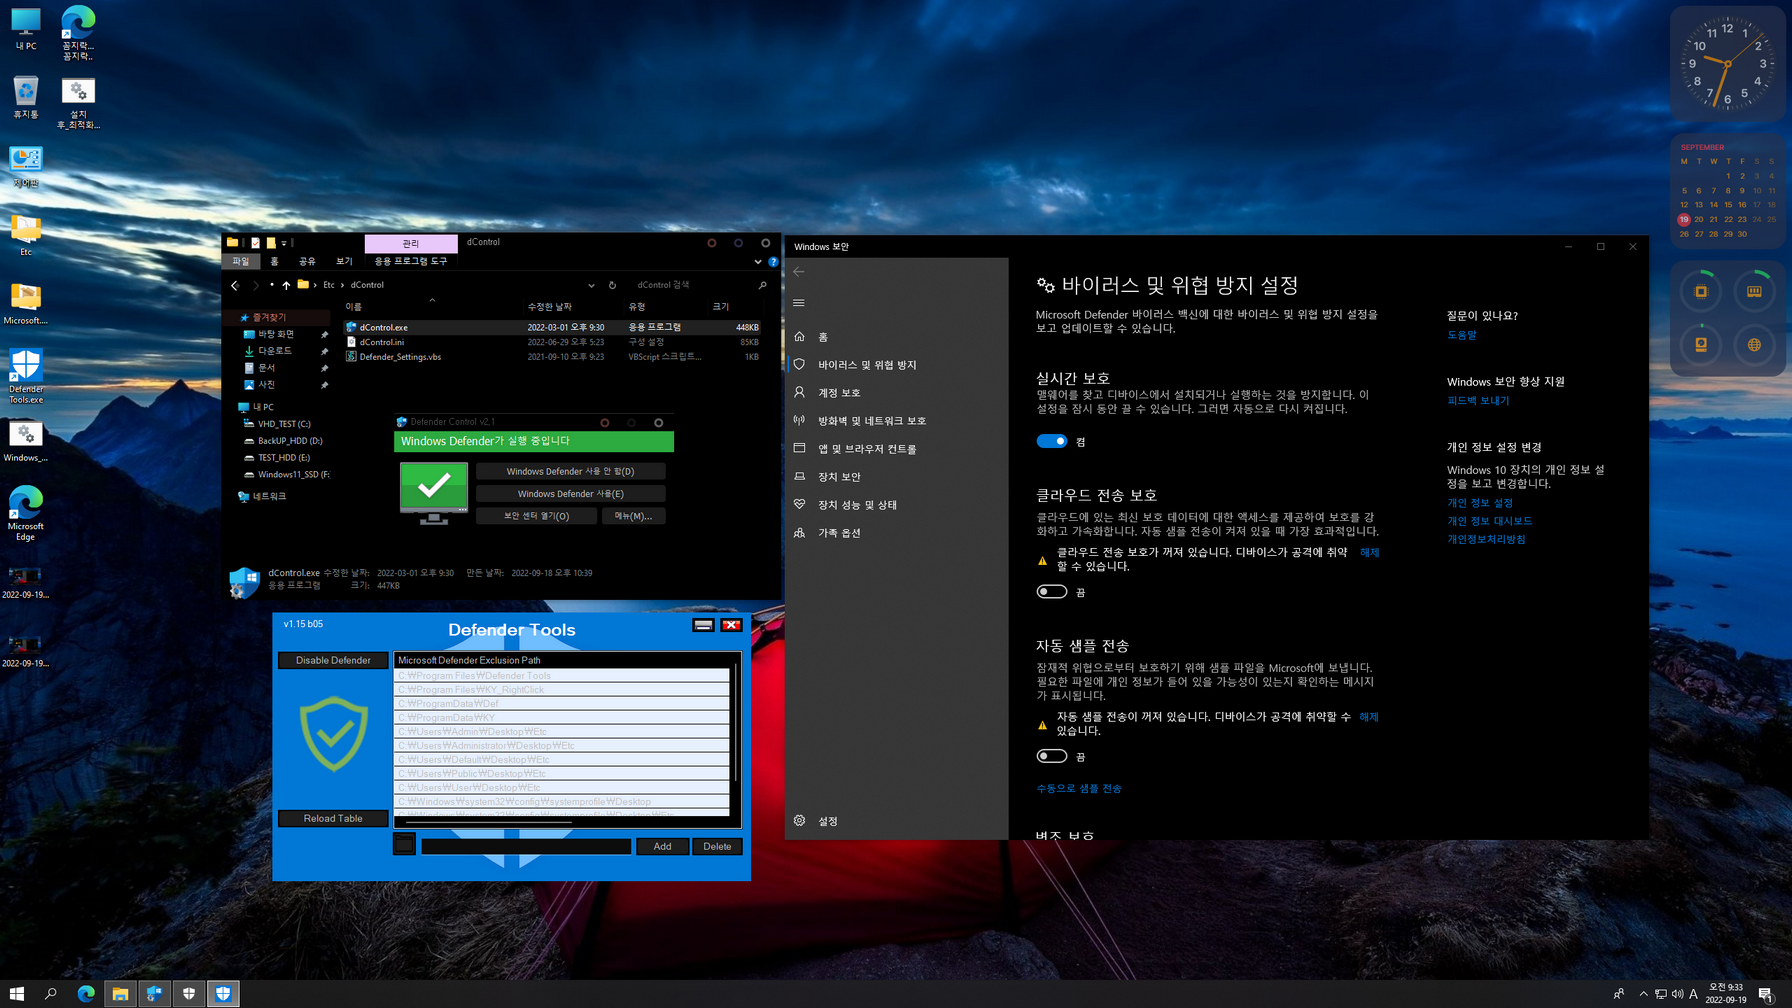Select 관리 contextual tab
The height and width of the screenshot is (1008, 1792).
click(411, 243)
